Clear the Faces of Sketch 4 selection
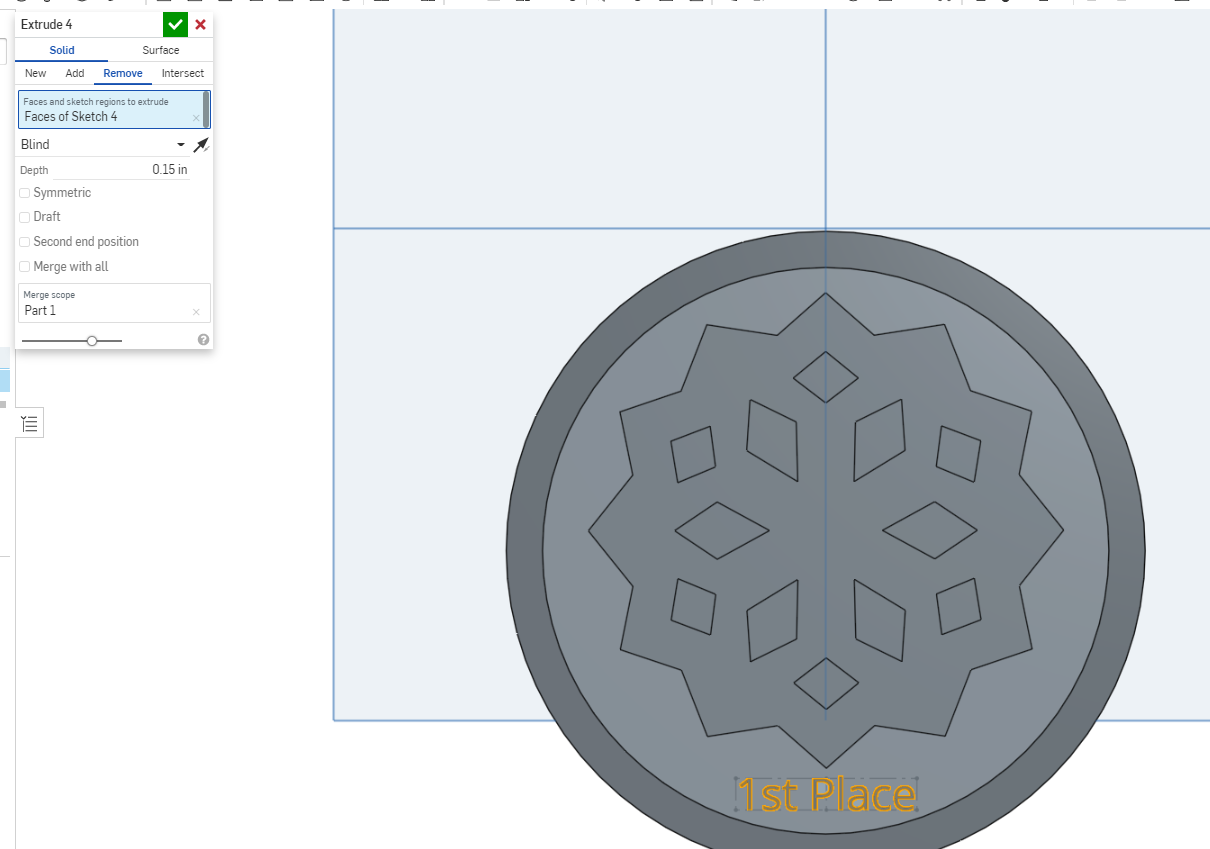This screenshot has width=1210, height=849. click(196, 116)
